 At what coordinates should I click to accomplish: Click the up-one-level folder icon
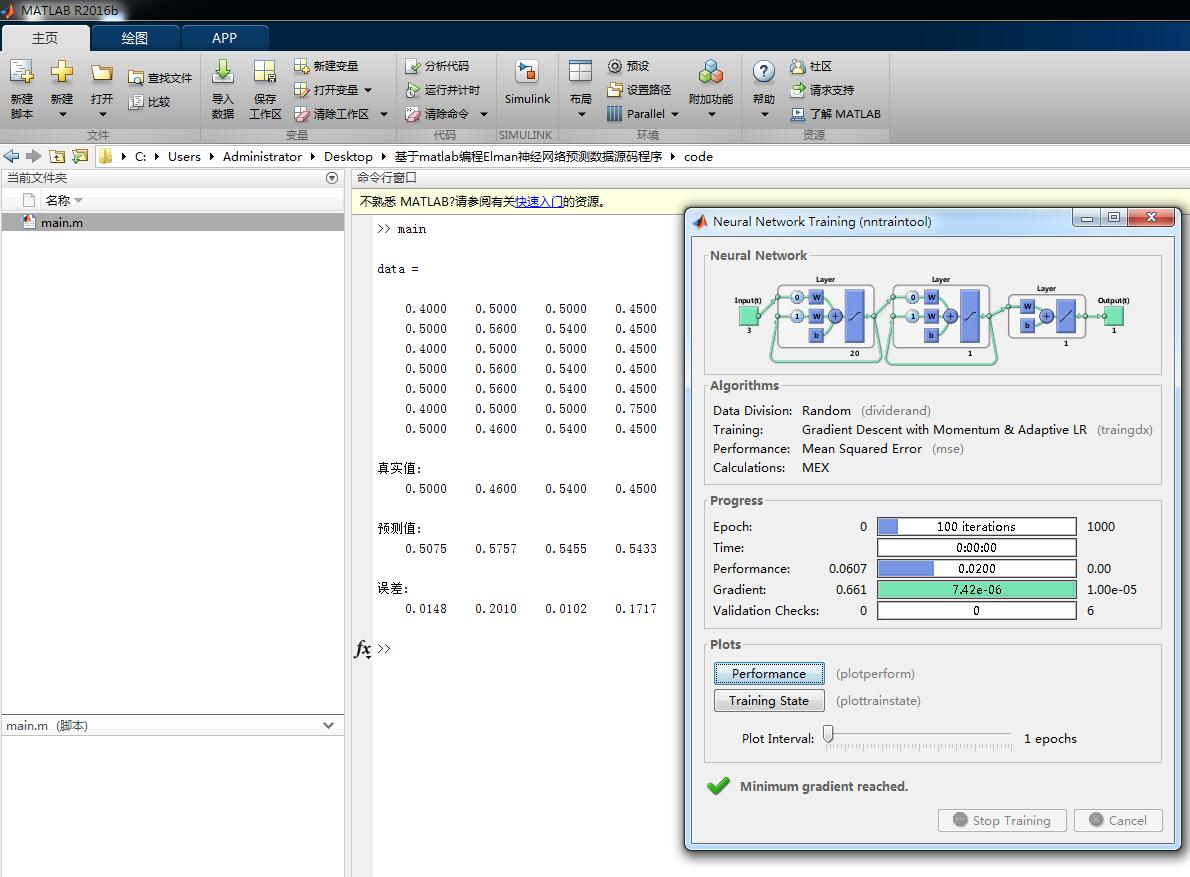57,156
